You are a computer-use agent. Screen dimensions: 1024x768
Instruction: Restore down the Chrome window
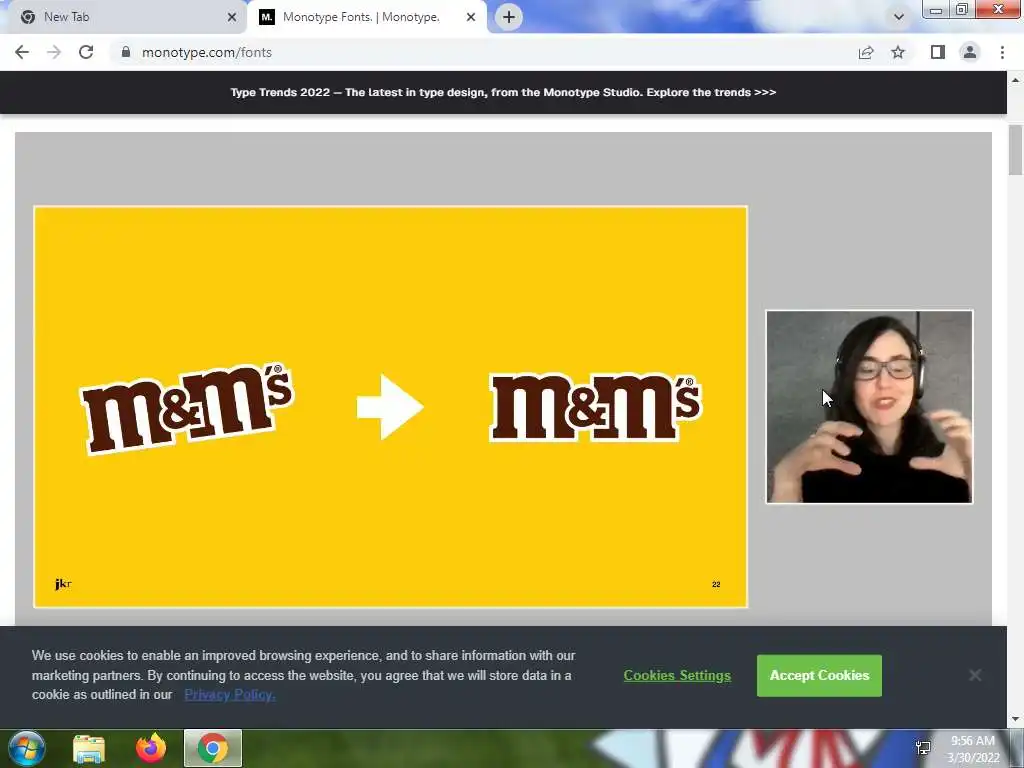[961, 9]
